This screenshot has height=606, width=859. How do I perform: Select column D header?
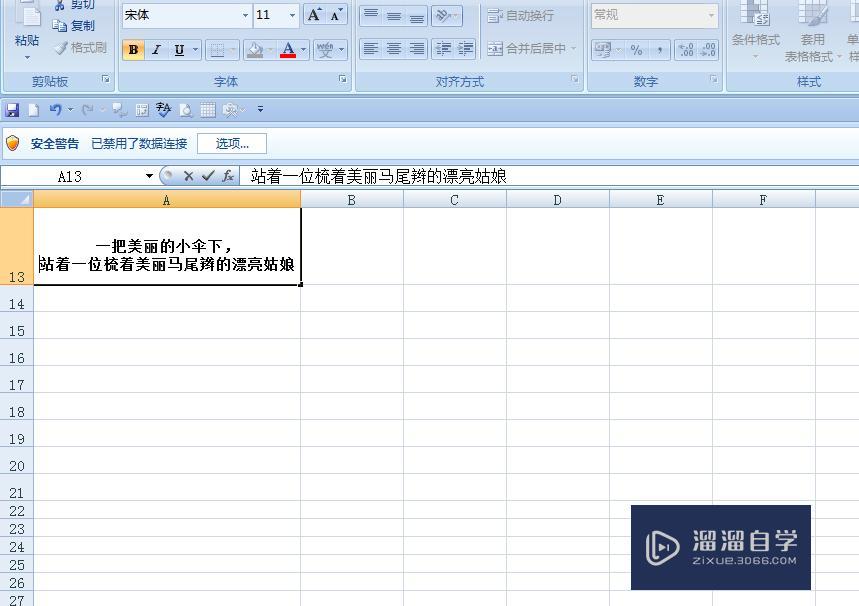[x=557, y=200]
